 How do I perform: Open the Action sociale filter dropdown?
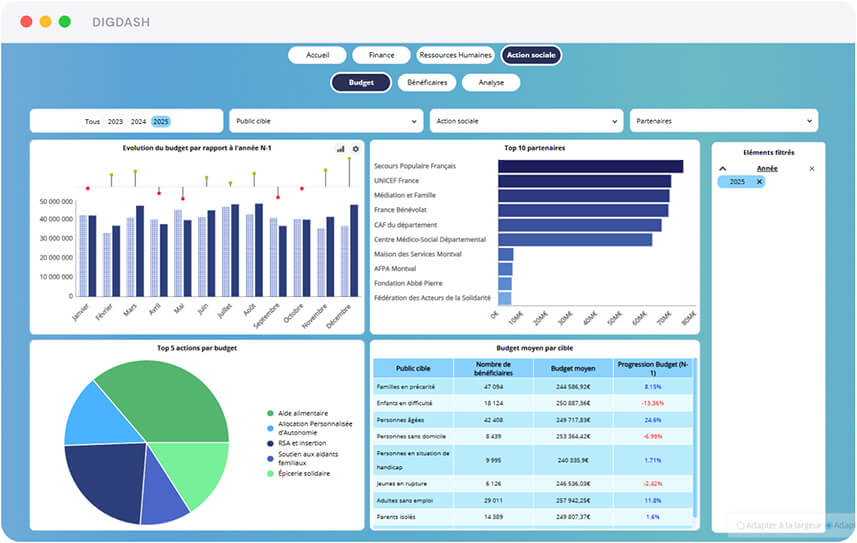(526, 121)
